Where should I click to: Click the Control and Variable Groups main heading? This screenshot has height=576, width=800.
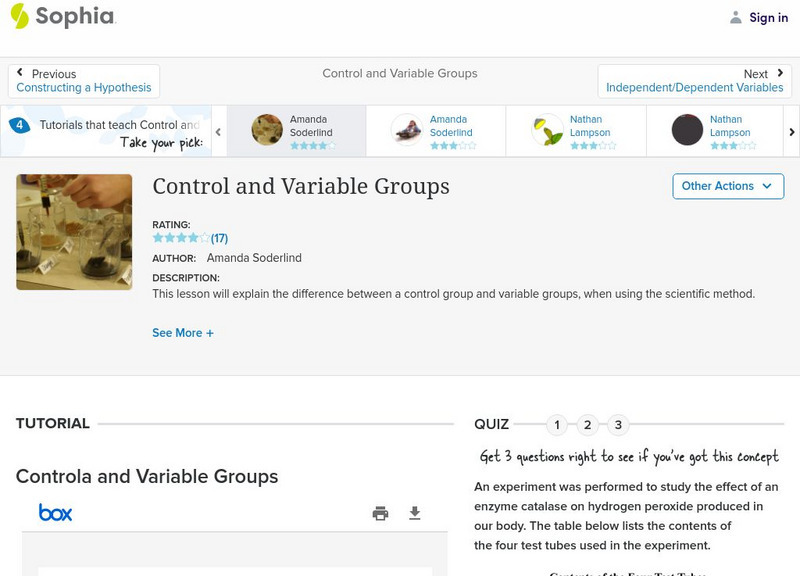pos(301,186)
